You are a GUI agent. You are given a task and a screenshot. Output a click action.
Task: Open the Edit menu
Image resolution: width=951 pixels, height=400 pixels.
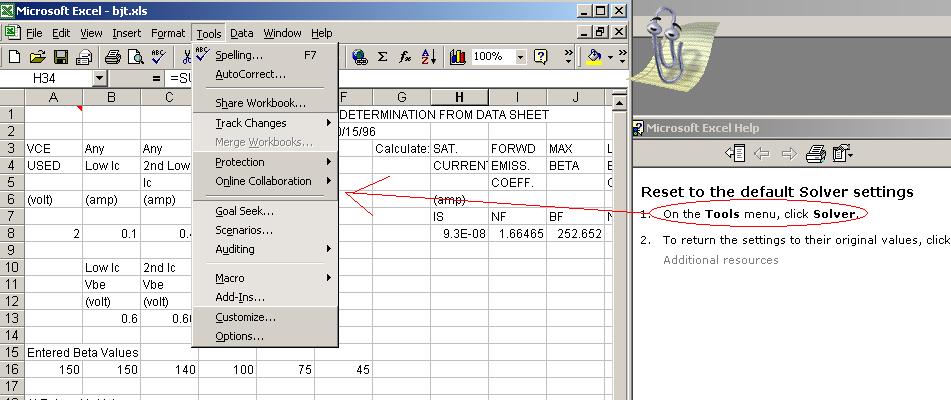click(x=61, y=33)
